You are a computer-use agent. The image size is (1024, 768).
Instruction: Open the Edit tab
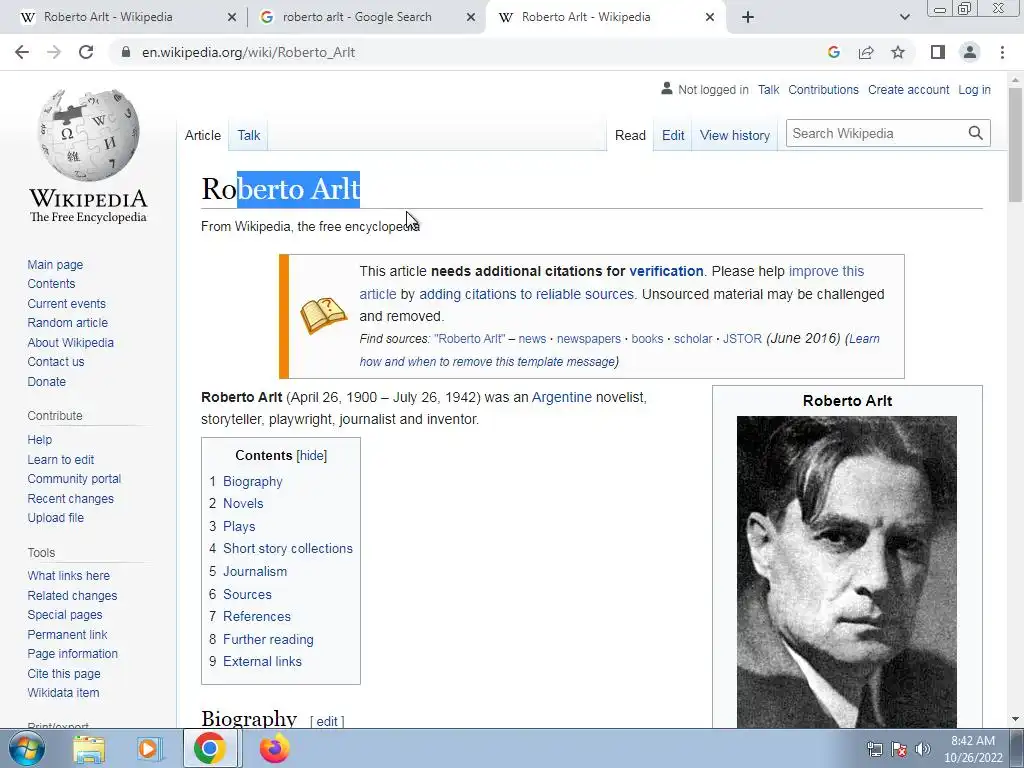[x=673, y=135]
